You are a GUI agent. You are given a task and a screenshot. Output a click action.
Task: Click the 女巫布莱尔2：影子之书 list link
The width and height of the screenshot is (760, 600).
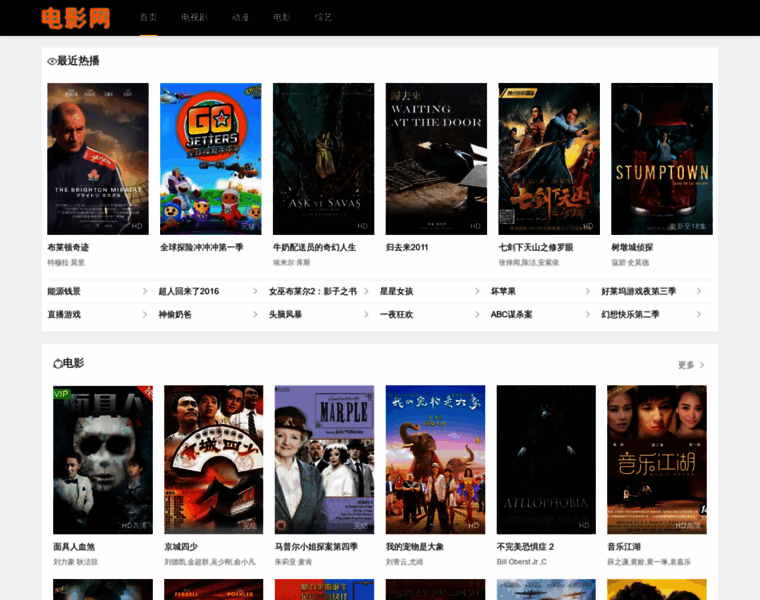[x=313, y=291]
